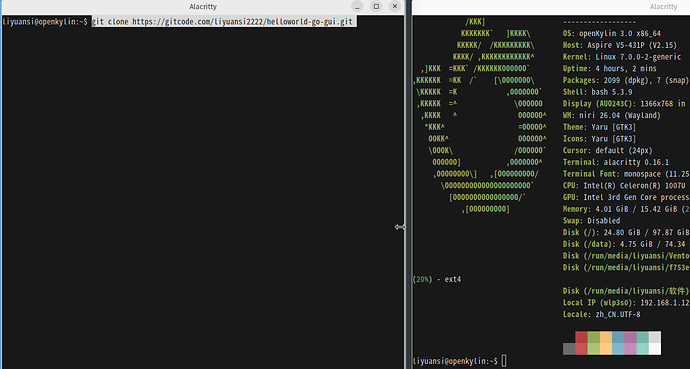Click the WM: niri 26.04 (Wayland) line
Viewport: 690px width, 369px height.
[x=612, y=115]
